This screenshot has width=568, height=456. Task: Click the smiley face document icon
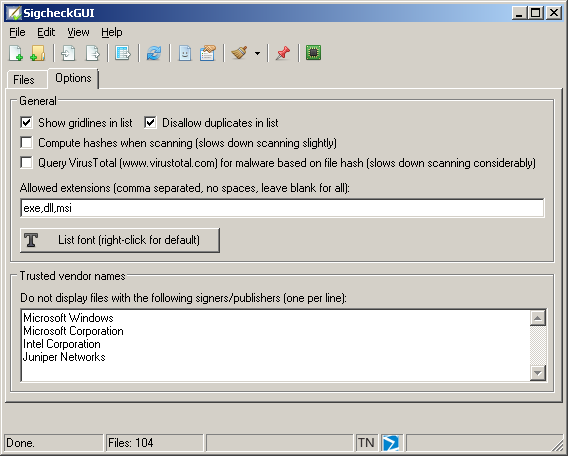pos(185,53)
